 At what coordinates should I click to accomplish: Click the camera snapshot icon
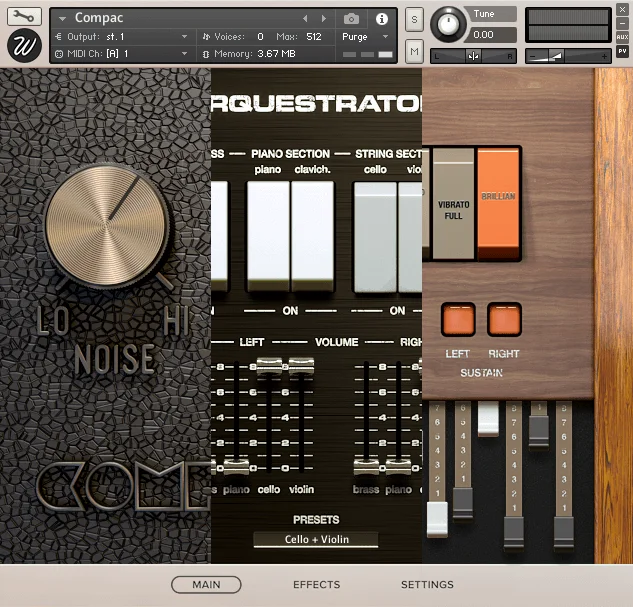[351, 19]
